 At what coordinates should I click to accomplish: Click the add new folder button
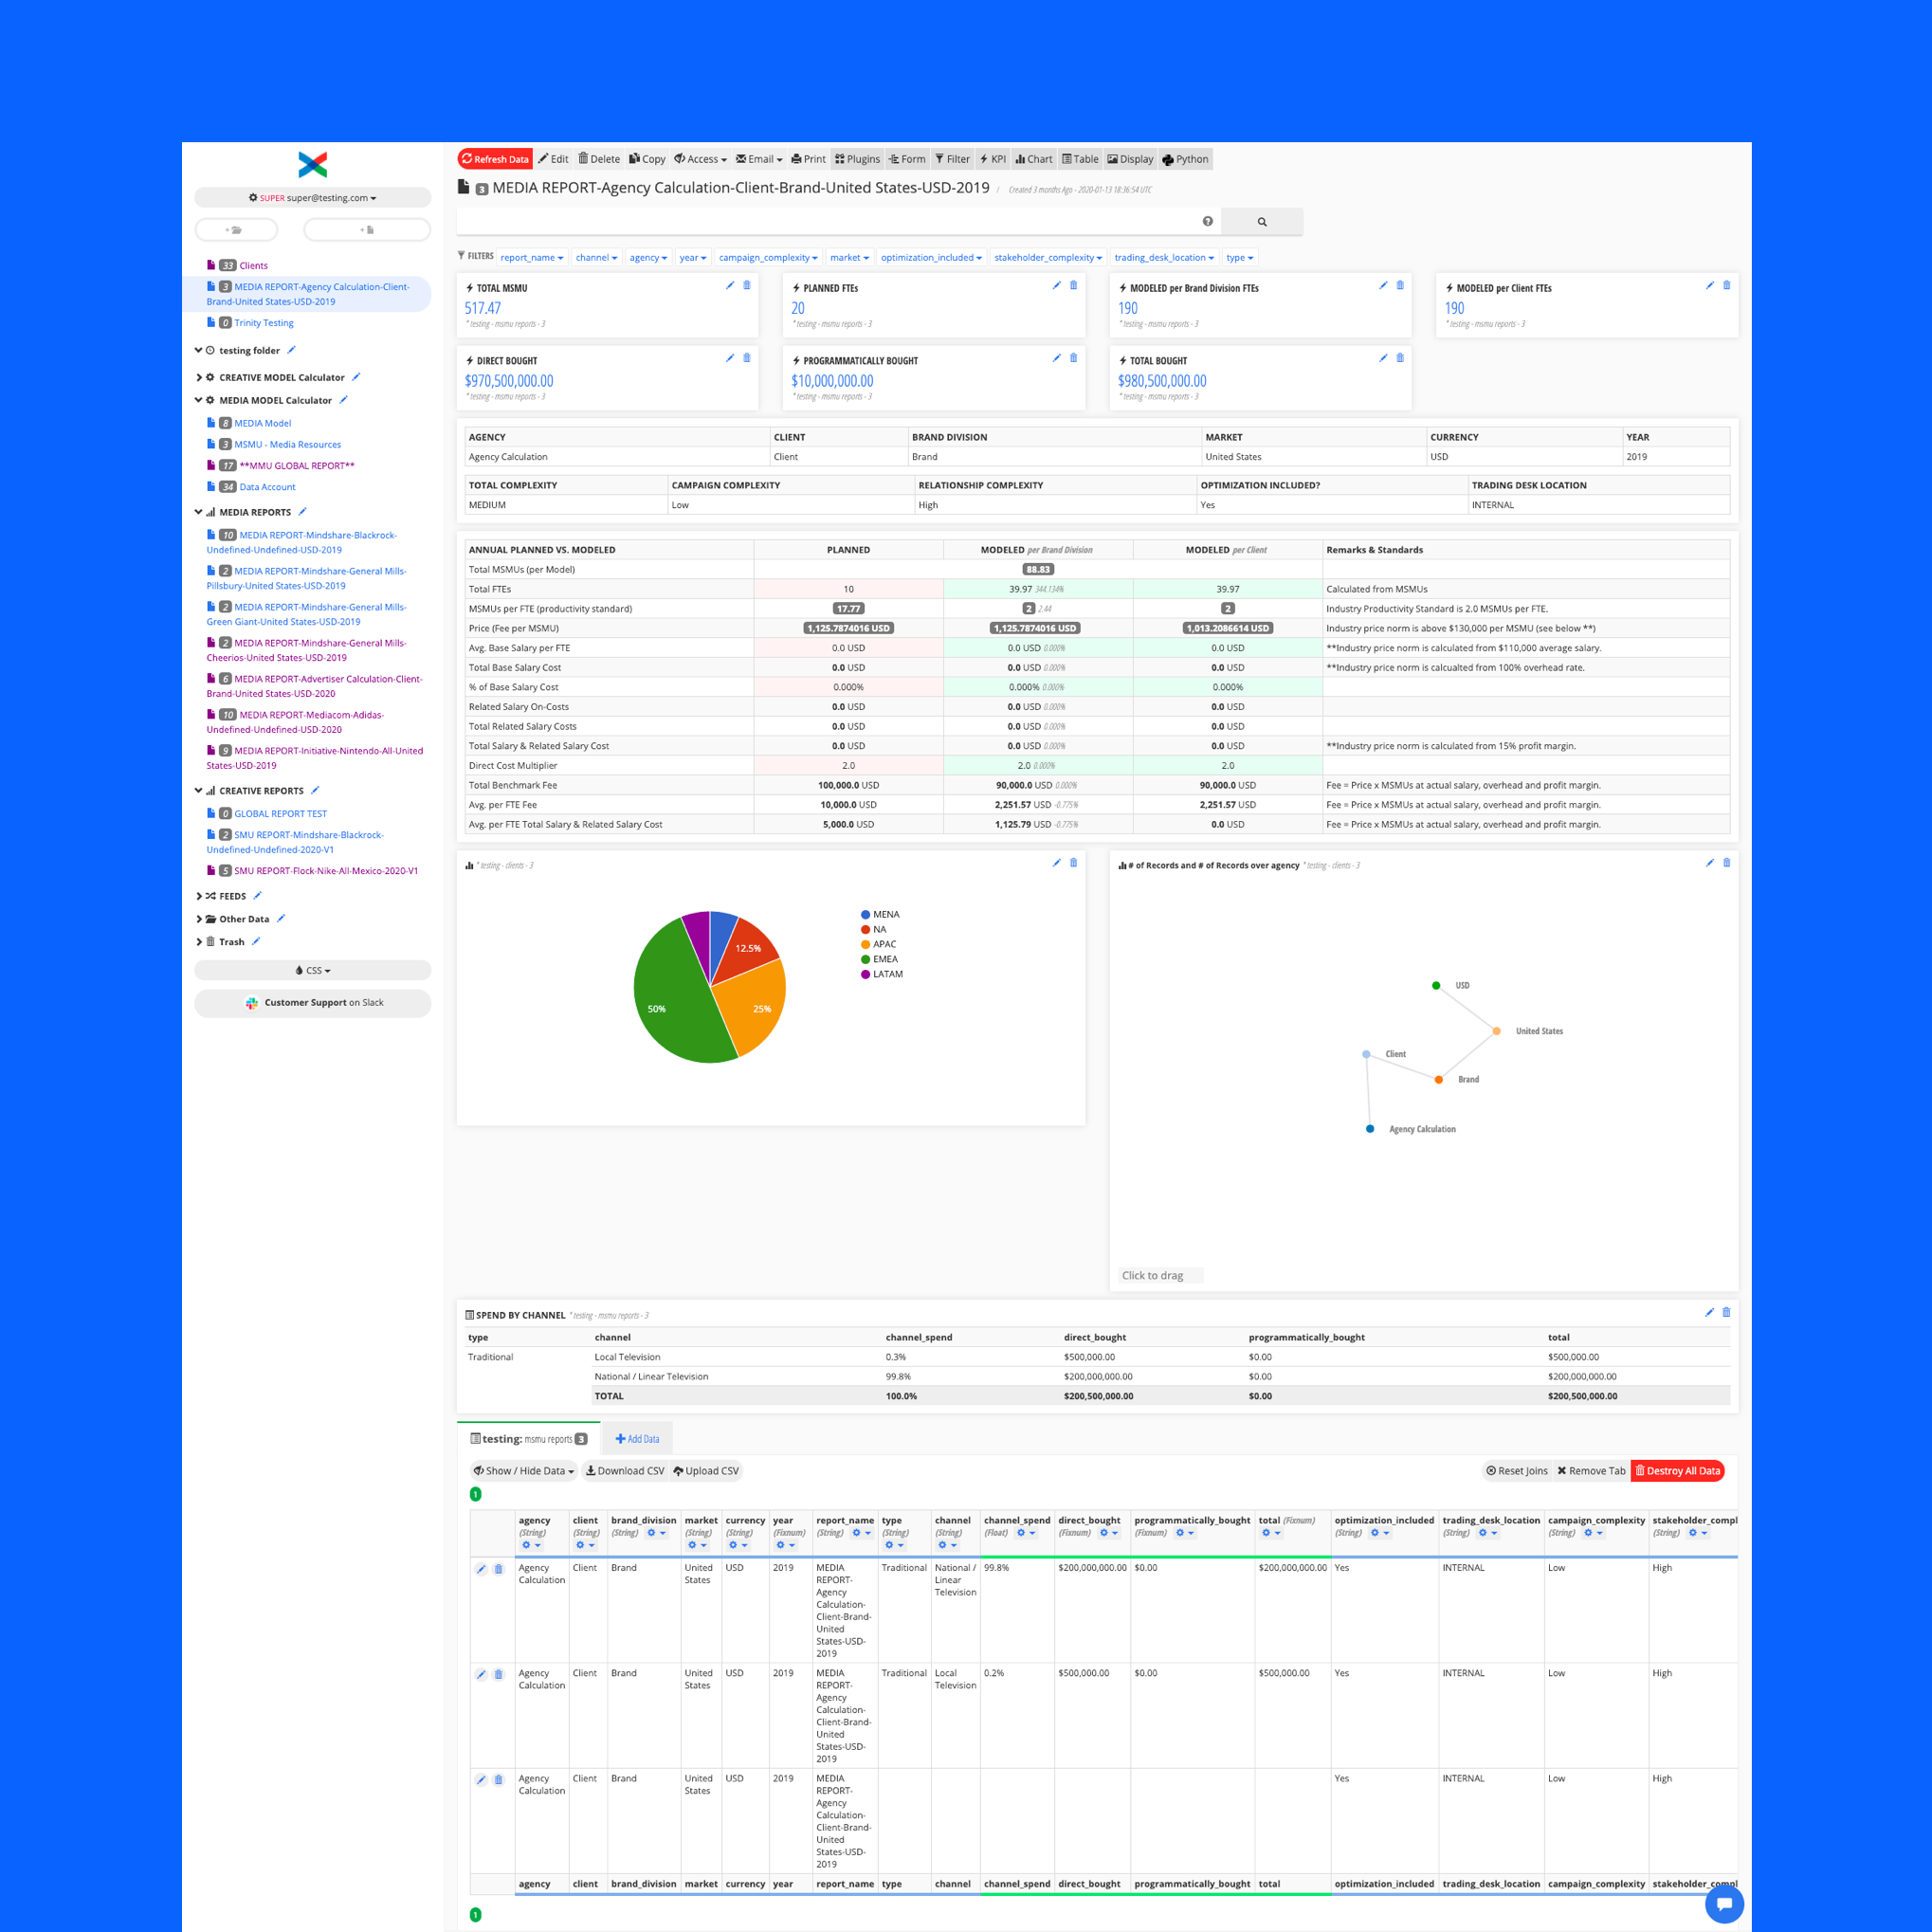pyautogui.click(x=236, y=230)
